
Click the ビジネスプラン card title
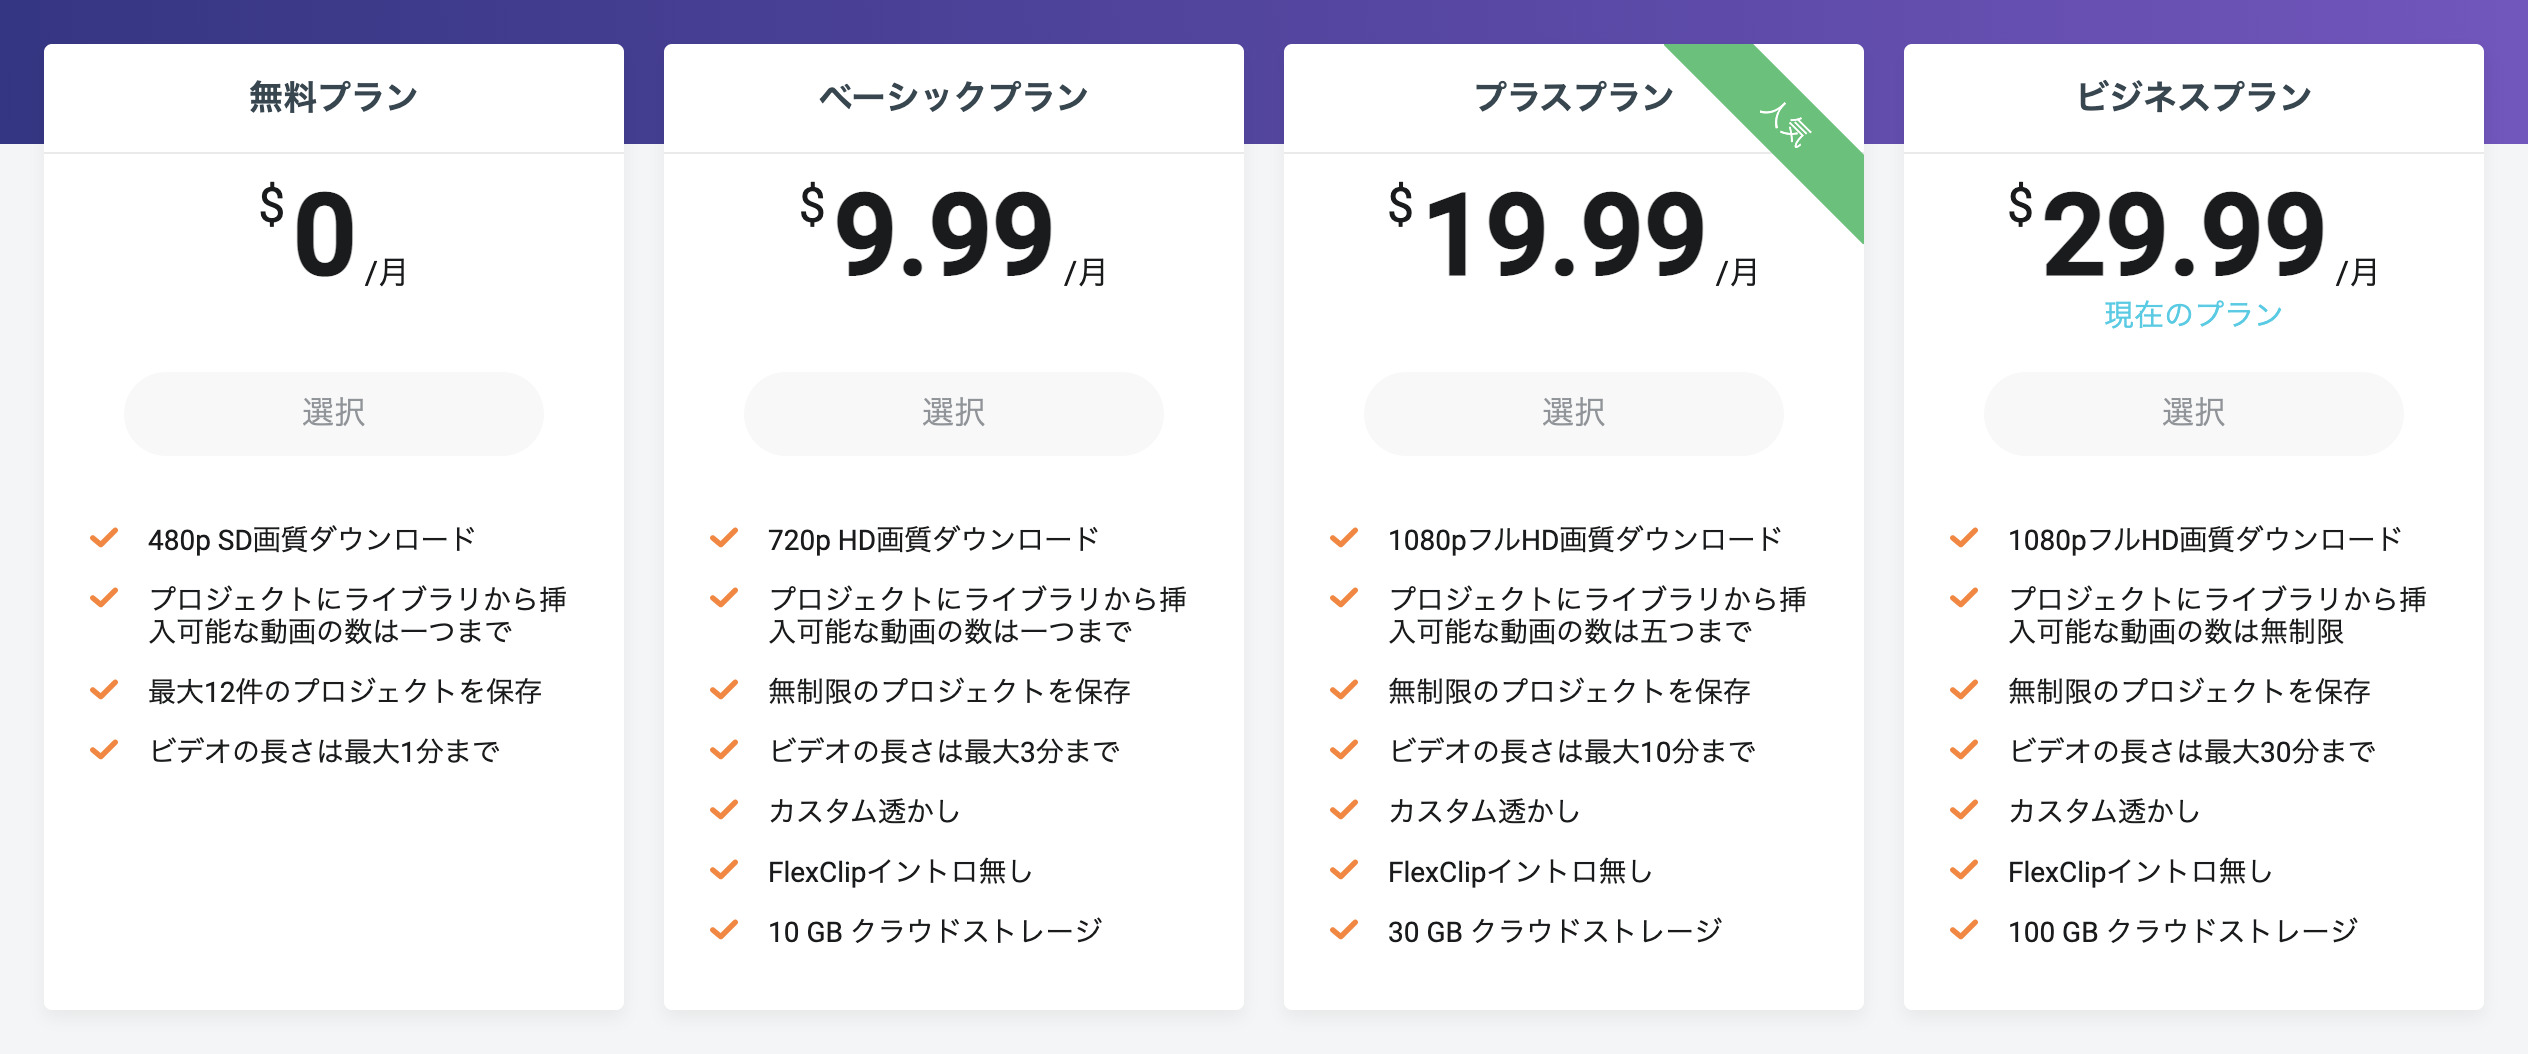pos(2193,97)
